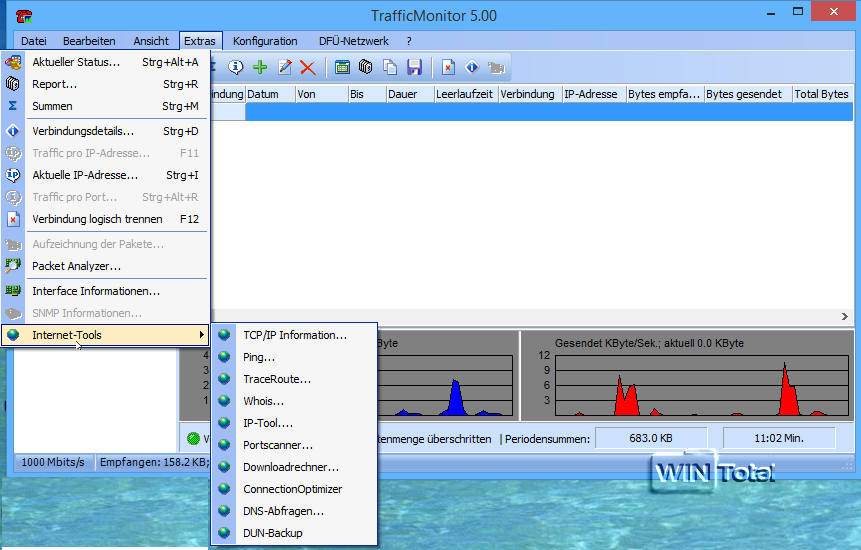The width and height of the screenshot is (861, 550).
Task: Click the green plus add icon in toolbar
Action: (260, 67)
